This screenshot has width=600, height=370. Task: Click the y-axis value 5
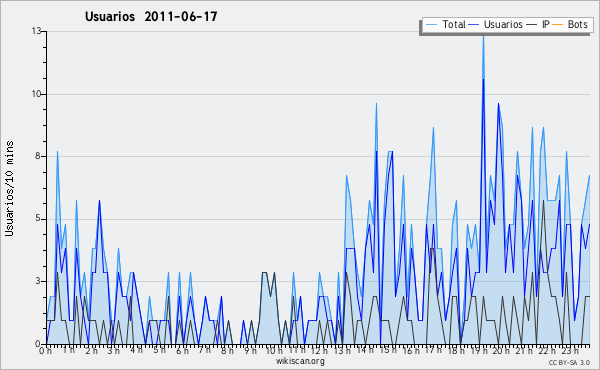(x=39, y=218)
